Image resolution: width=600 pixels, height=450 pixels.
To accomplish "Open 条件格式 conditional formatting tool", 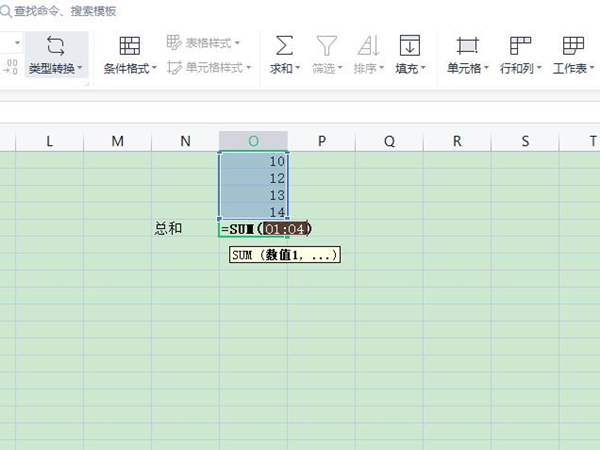I will [x=130, y=46].
